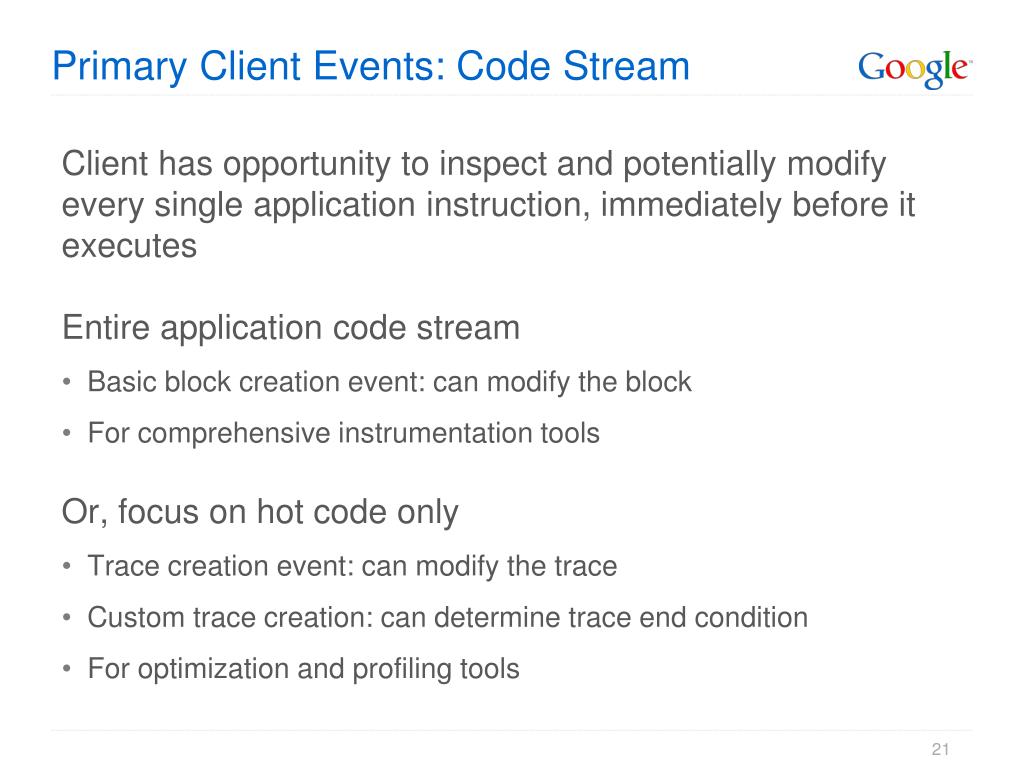This screenshot has height=768, width=1024.
Task: Click the bullet before Basic block creation event
Action: [67, 382]
